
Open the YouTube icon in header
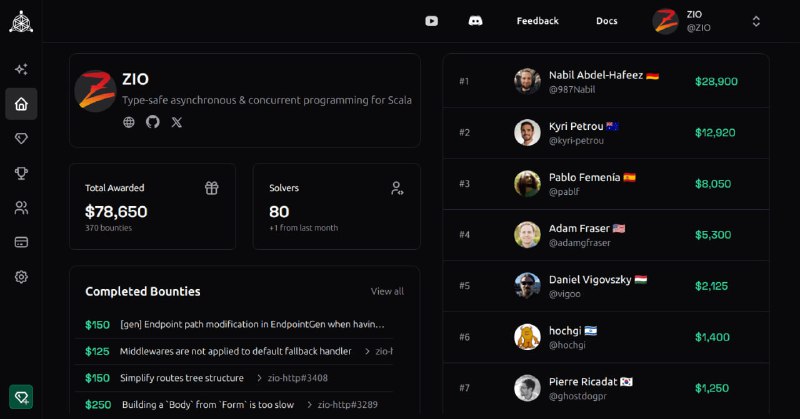tap(431, 21)
